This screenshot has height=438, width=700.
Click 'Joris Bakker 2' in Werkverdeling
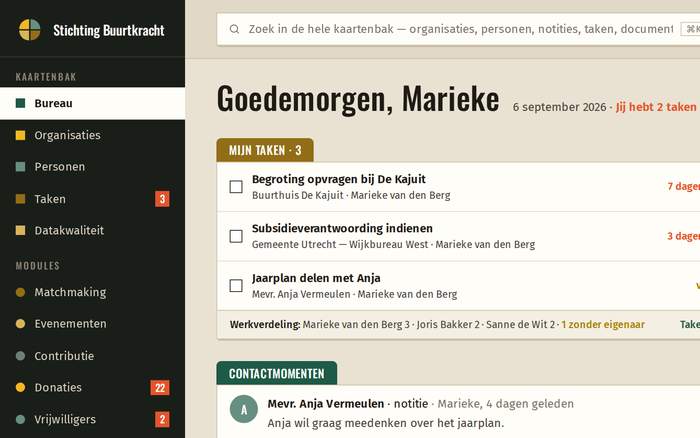tap(448, 325)
